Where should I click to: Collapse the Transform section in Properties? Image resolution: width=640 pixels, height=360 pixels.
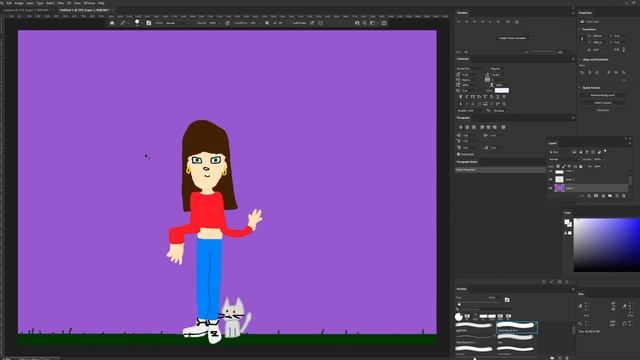(x=580, y=29)
